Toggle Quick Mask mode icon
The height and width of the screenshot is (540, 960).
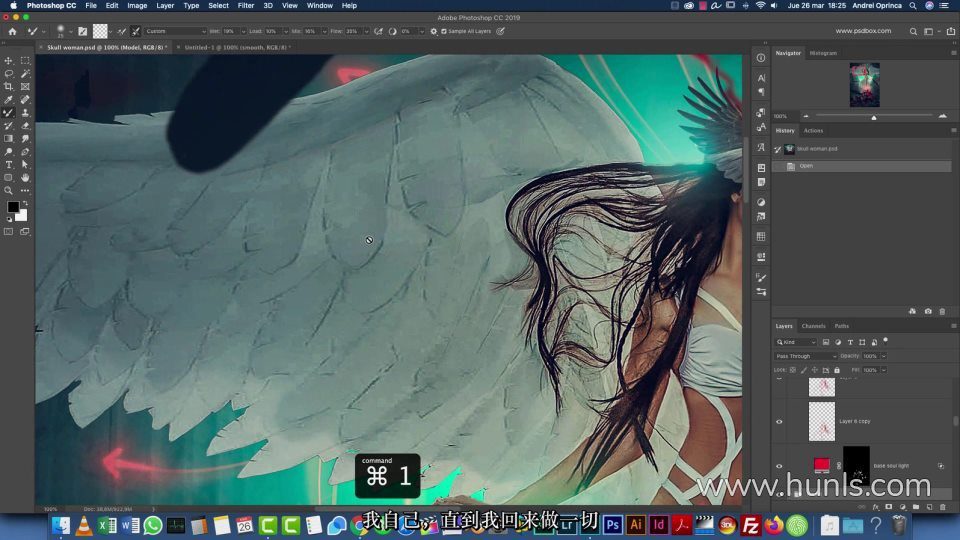point(9,232)
